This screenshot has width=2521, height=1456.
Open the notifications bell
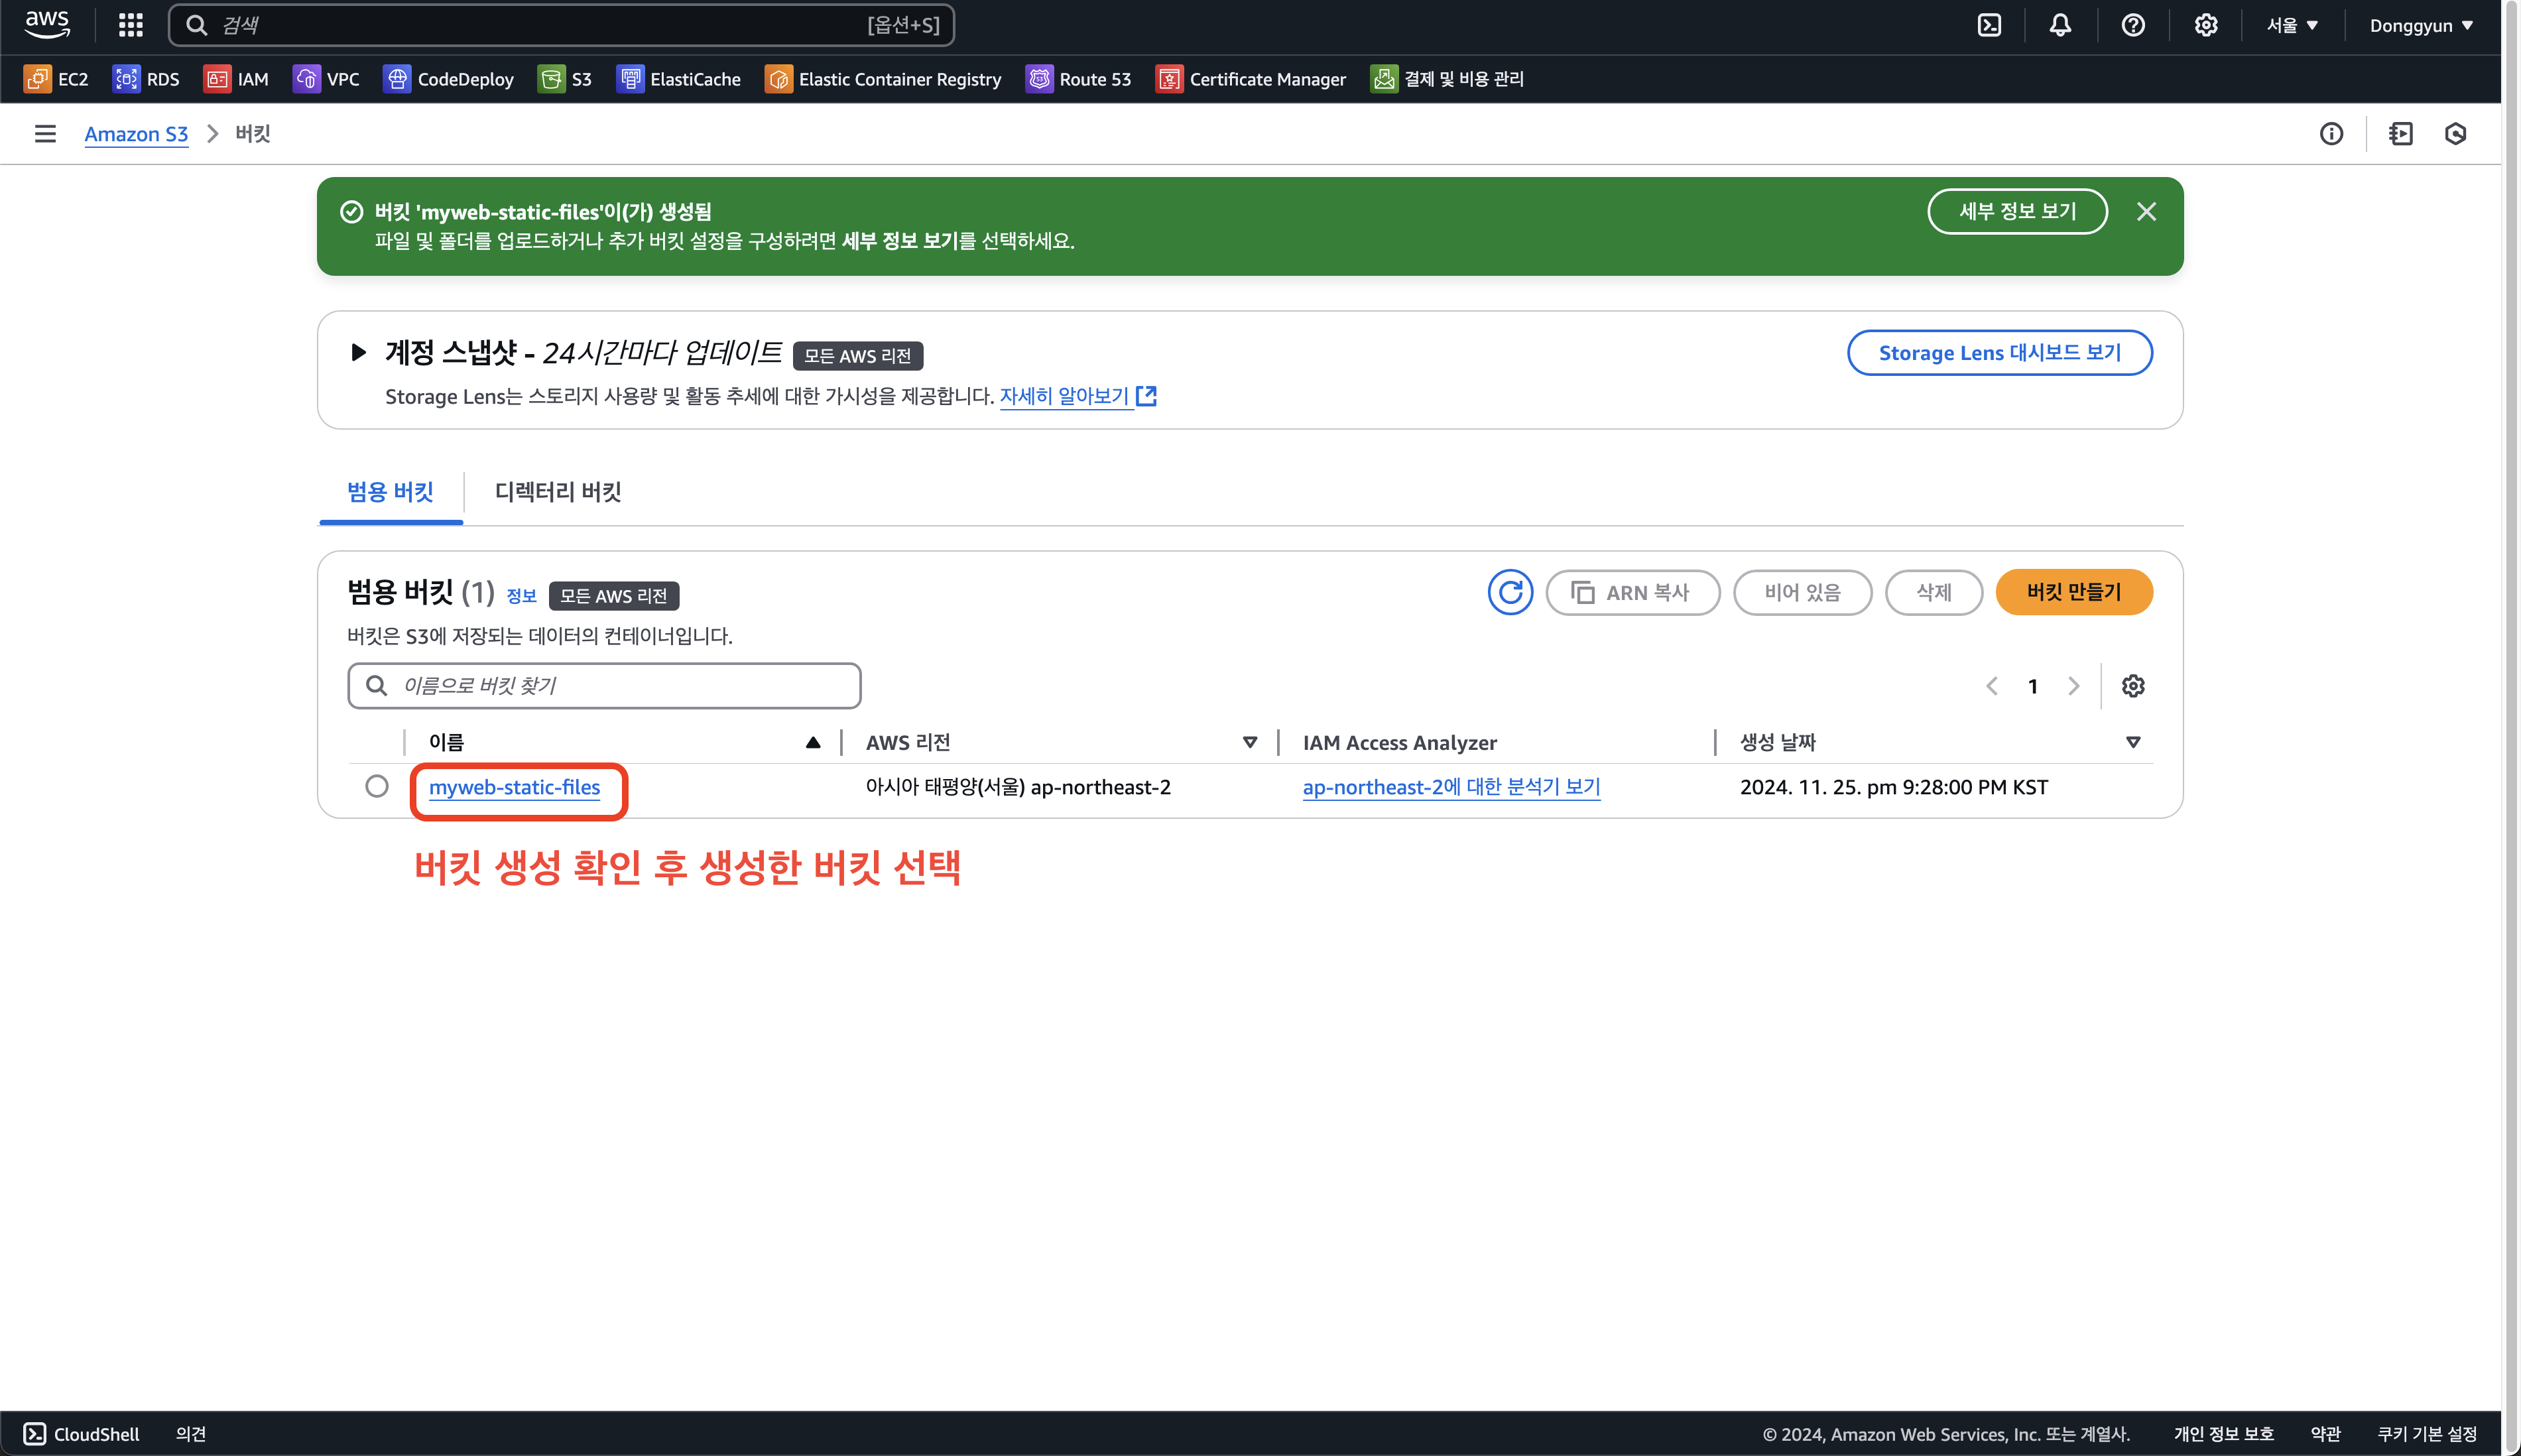pos(2060,25)
